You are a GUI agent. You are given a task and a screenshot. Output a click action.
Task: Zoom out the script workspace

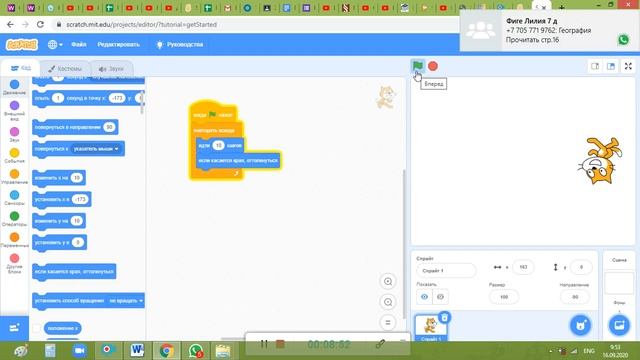388,302
